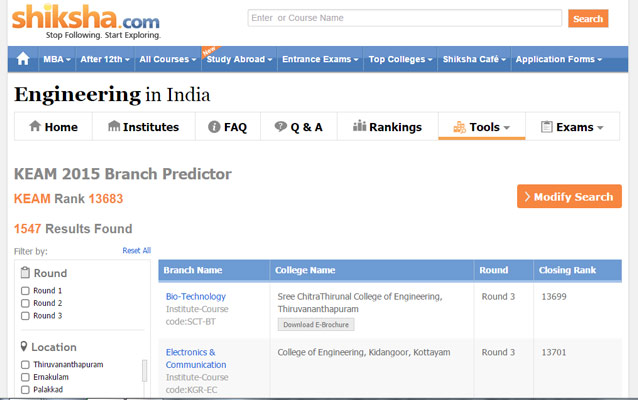Check the Round 1 filter checkbox
638x400 pixels.
pos(26,290)
